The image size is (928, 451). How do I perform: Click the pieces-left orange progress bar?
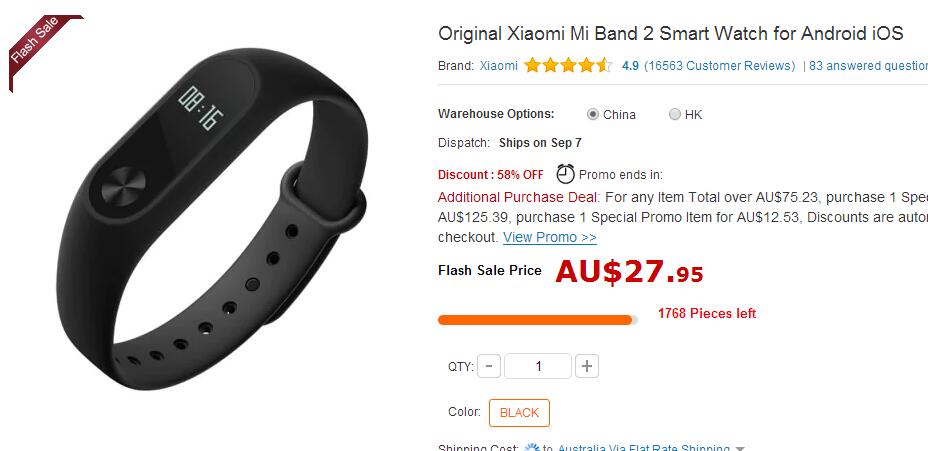(x=538, y=320)
